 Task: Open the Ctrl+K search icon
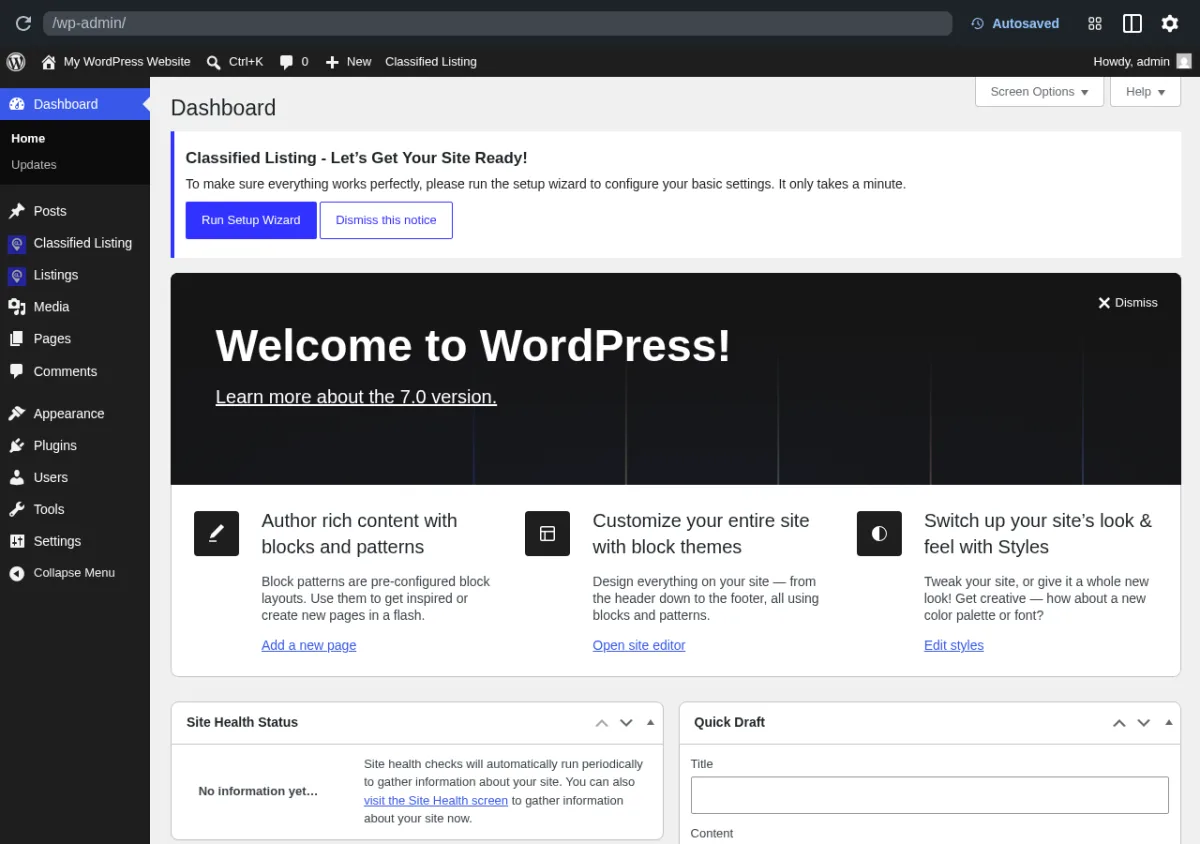click(x=213, y=62)
